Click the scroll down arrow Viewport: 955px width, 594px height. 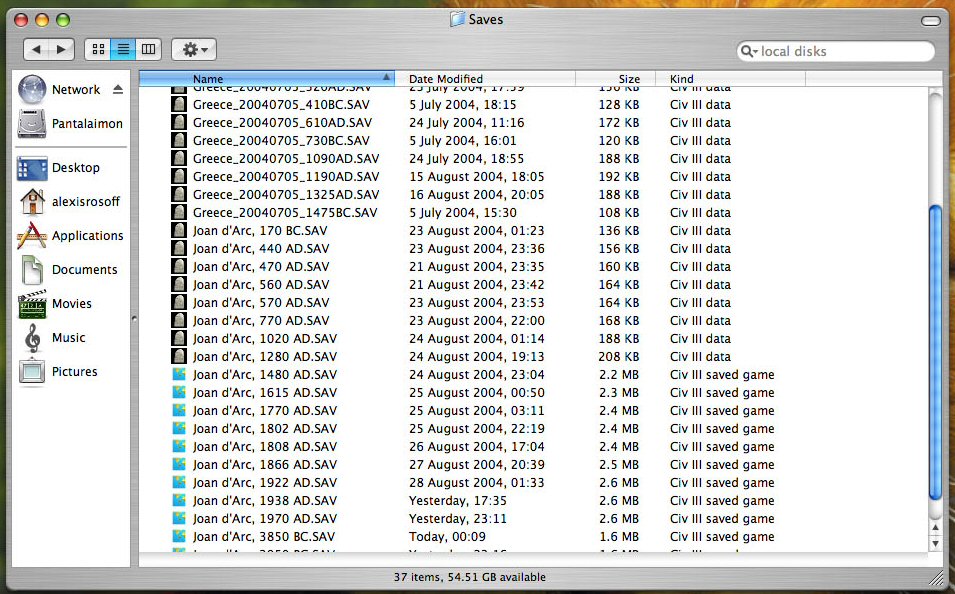coord(936,543)
